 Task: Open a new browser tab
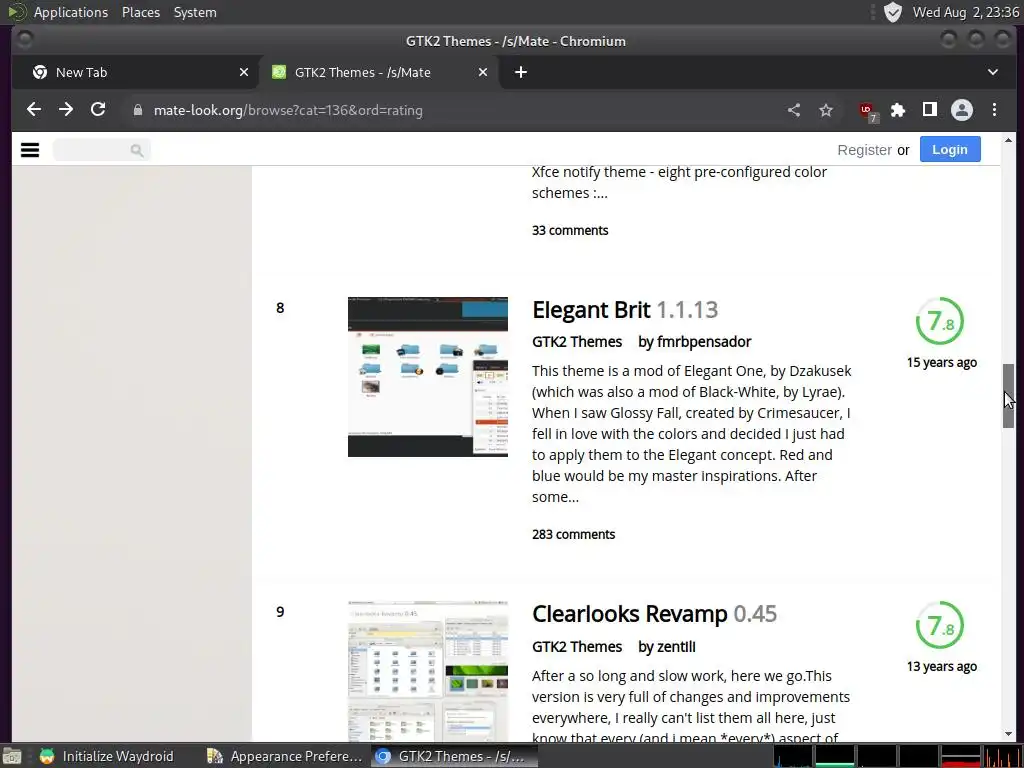click(x=520, y=72)
